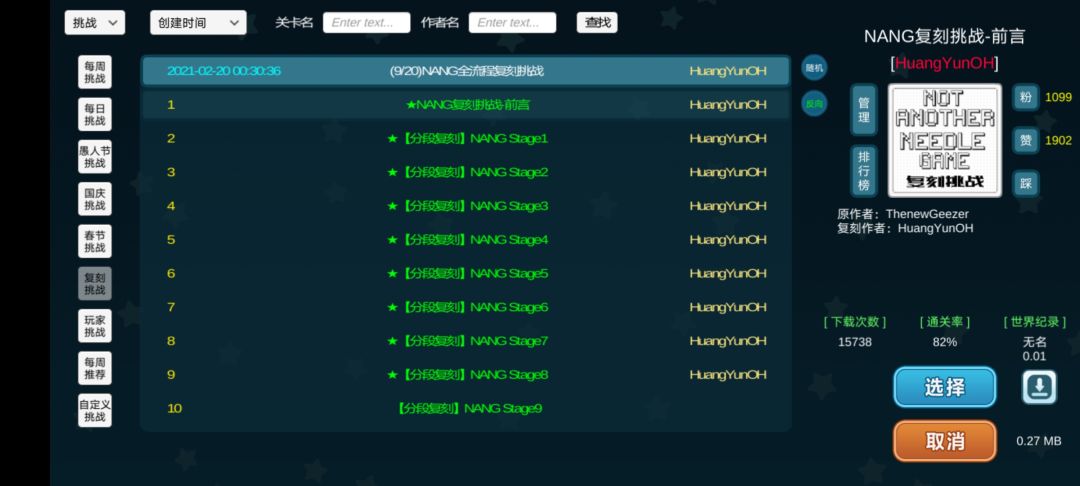
Task: Click the 查找 search button
Action: pos(597,23)
